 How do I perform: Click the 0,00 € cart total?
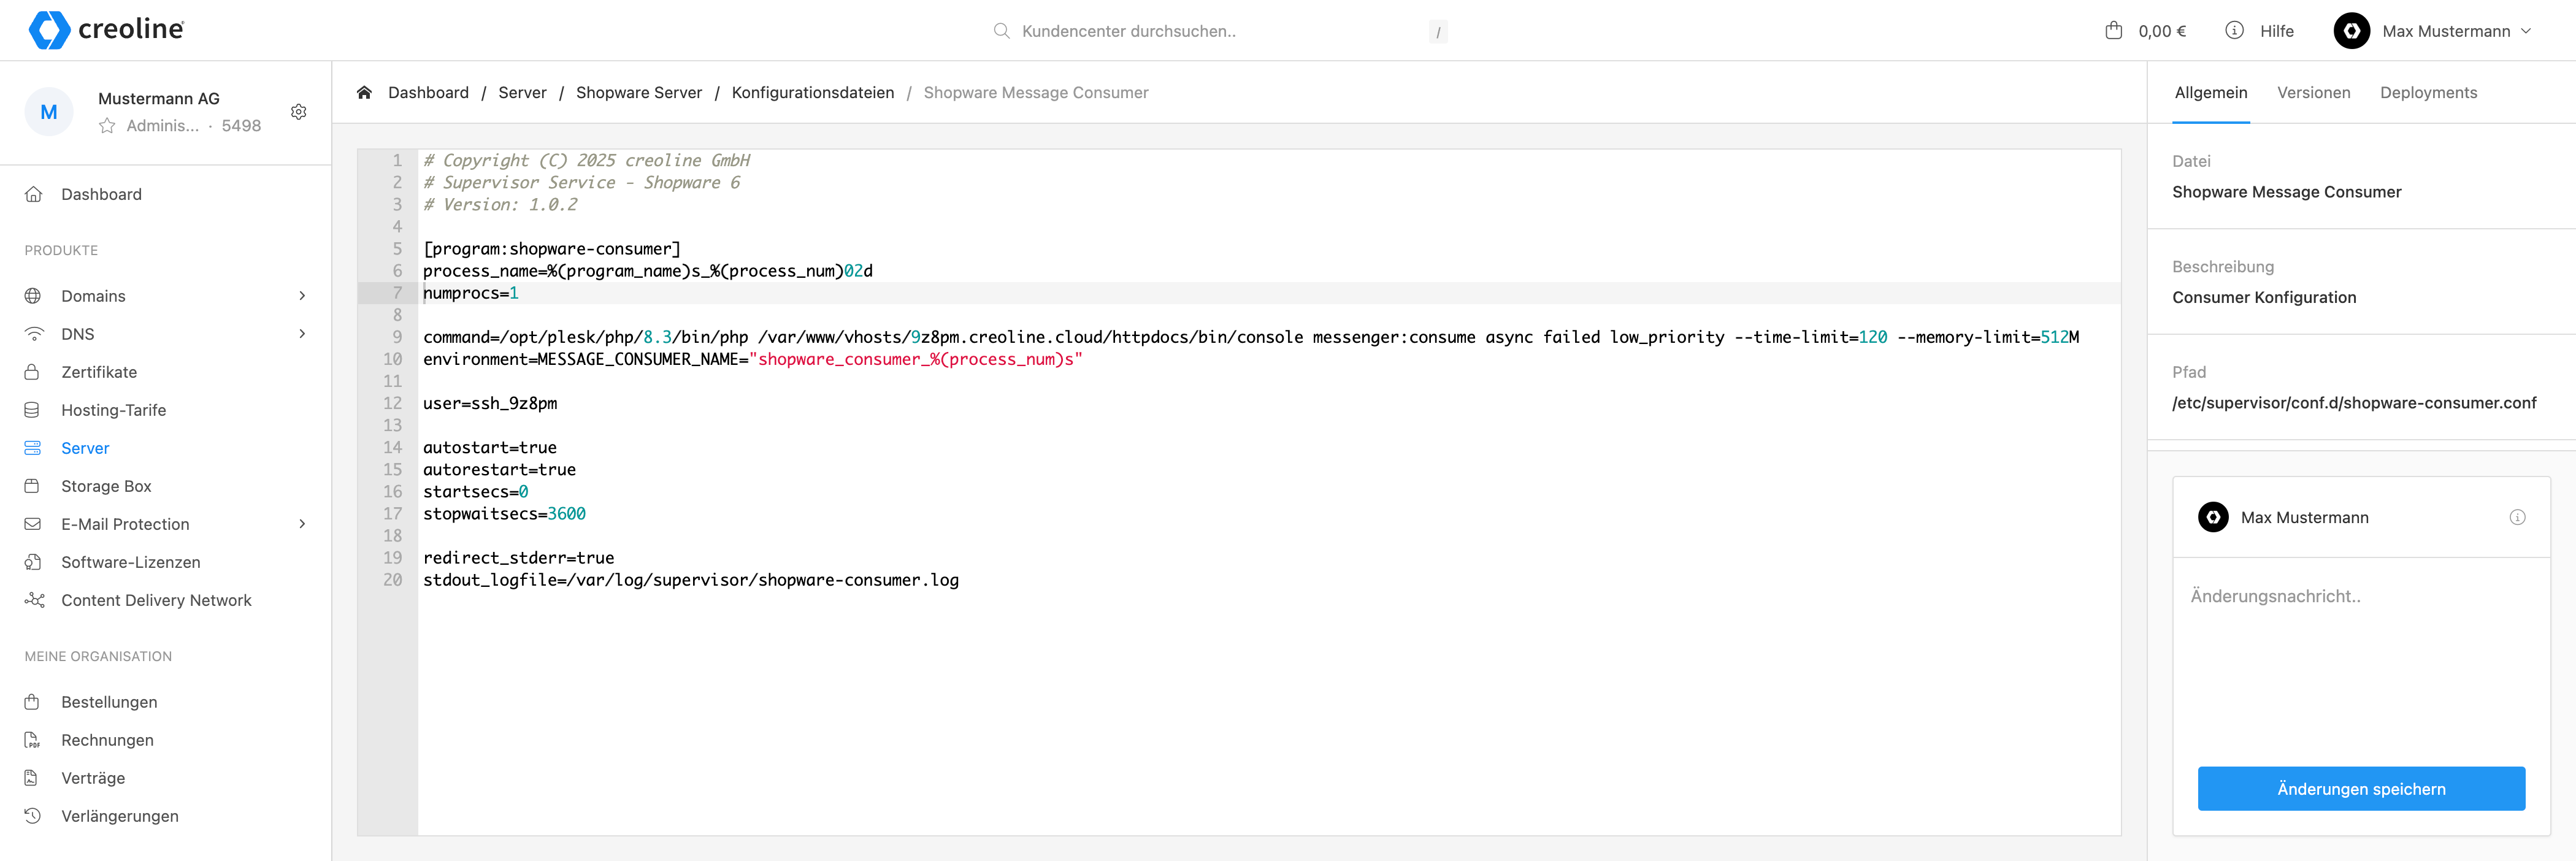click(2162, 31)
